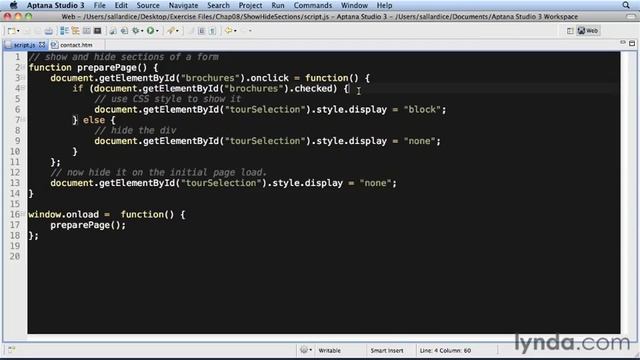The image size is (640, 360).
Task: Open the back navigation history dropdown
Action: 235,31
